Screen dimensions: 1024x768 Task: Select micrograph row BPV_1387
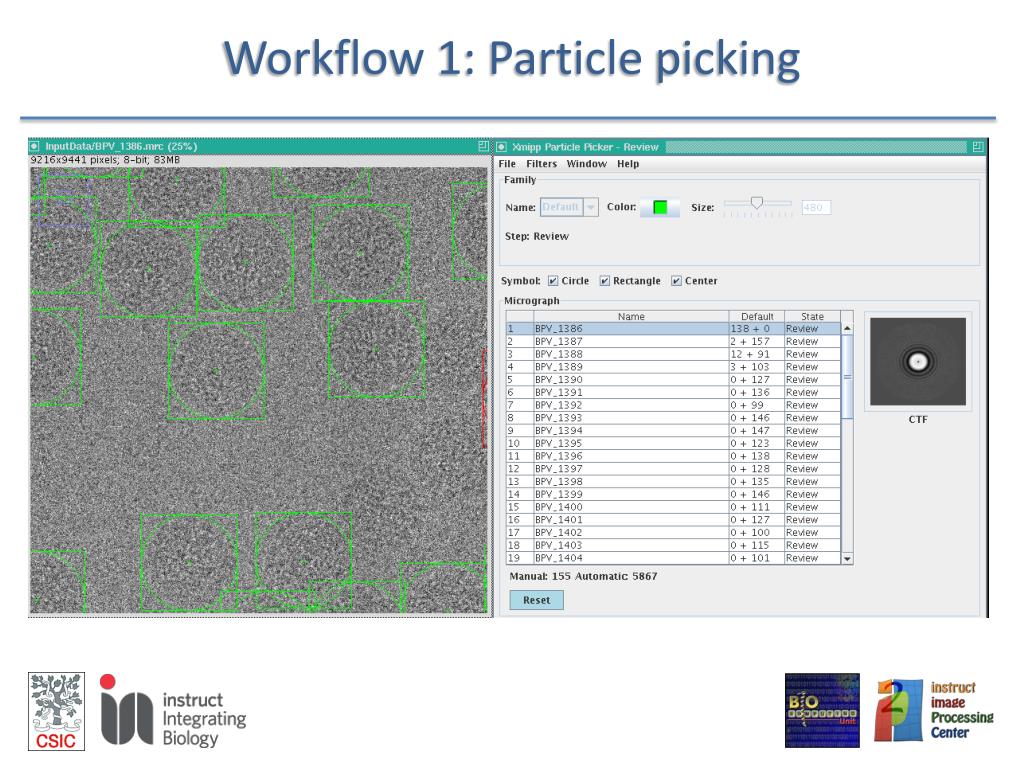click(673, 342)
